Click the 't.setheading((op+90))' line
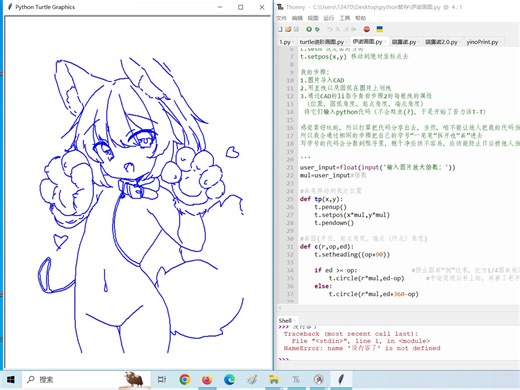The height and width of the screenshot is (390, 520). [x=352, y=254]
